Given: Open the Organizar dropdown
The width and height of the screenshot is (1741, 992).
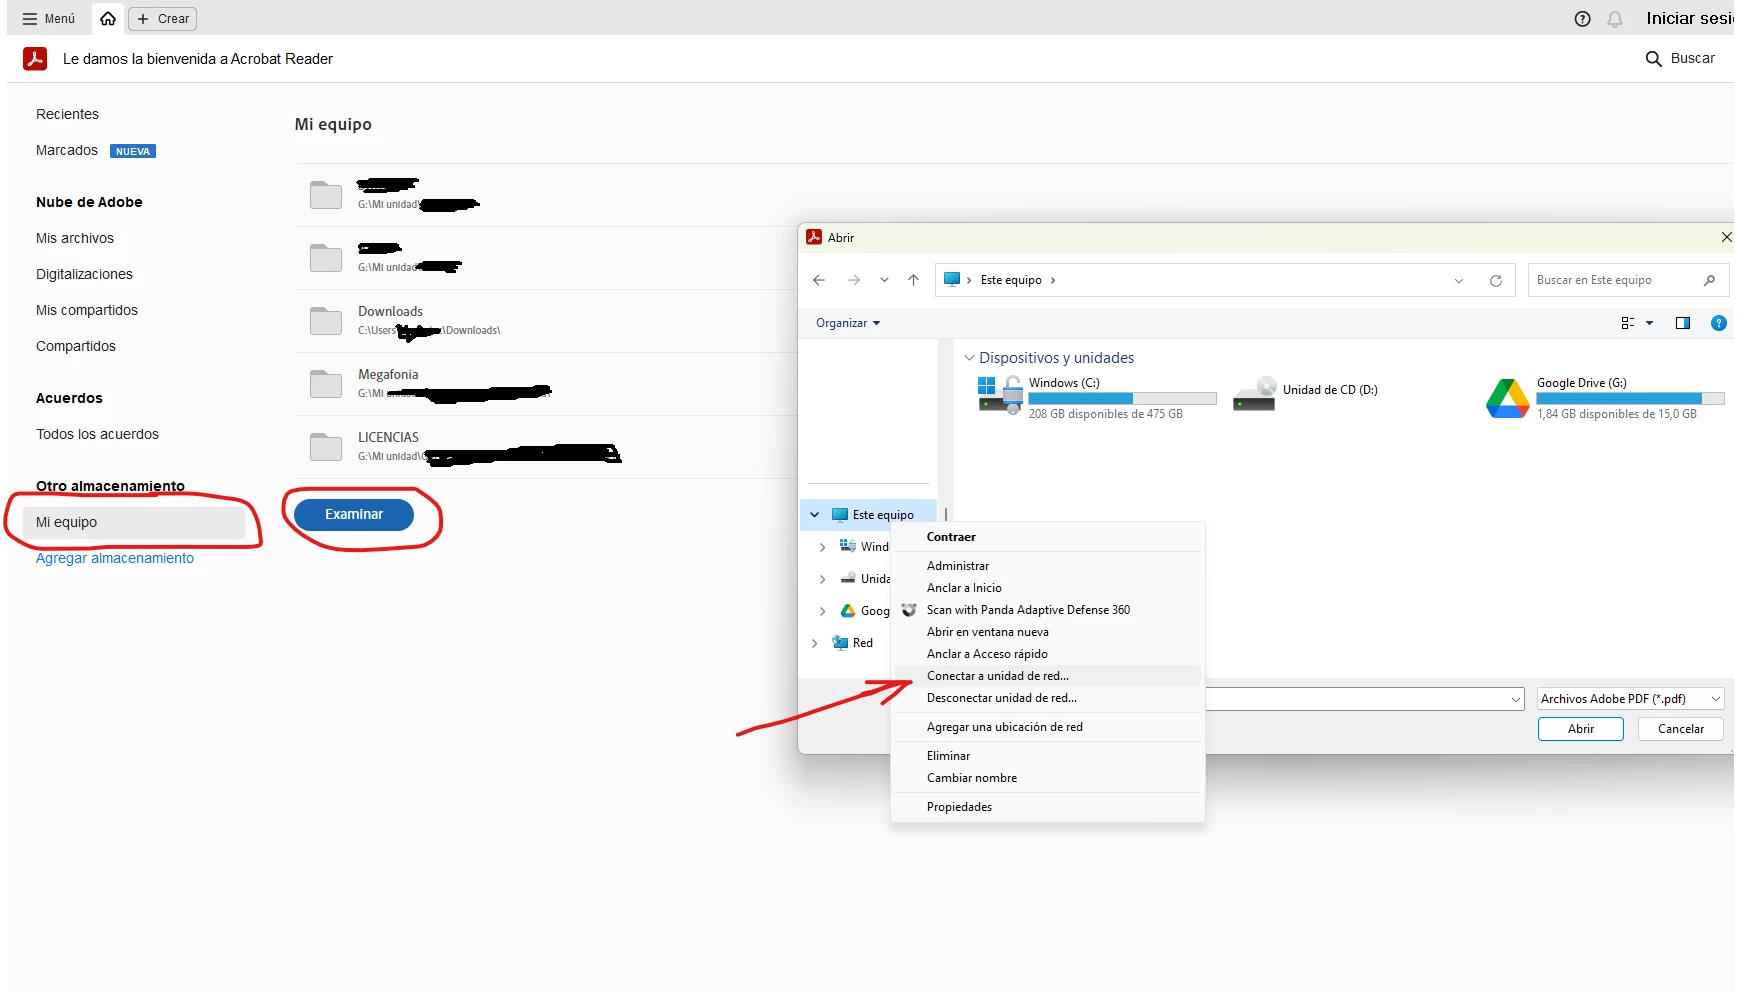Looking at the screenshot, I should 848,323.
